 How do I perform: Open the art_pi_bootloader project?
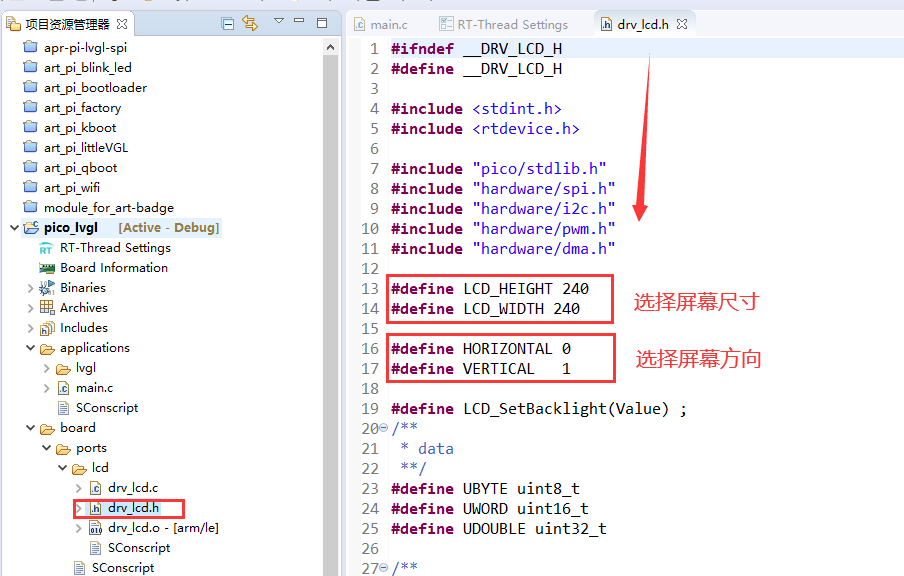tap(95, 88)
